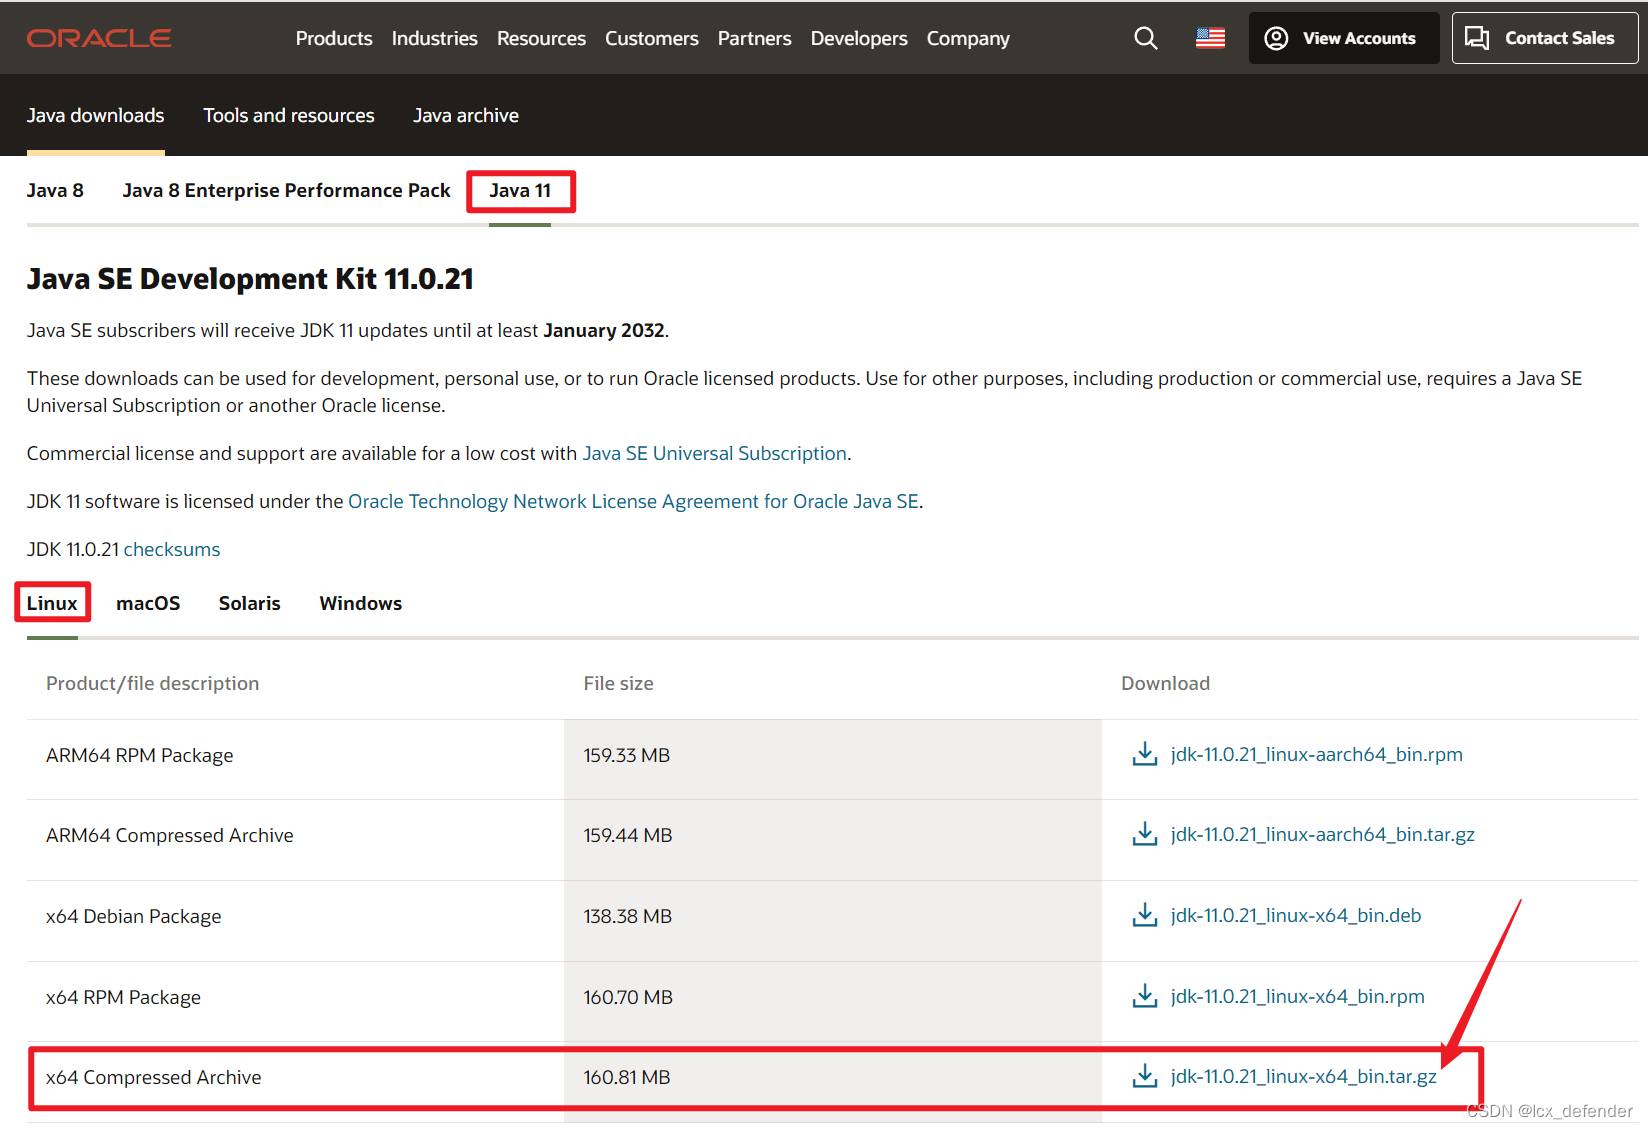Select the Java archive tab
The width and height of the screenshot is (1648, 1129).
click(x=466, y=115)
